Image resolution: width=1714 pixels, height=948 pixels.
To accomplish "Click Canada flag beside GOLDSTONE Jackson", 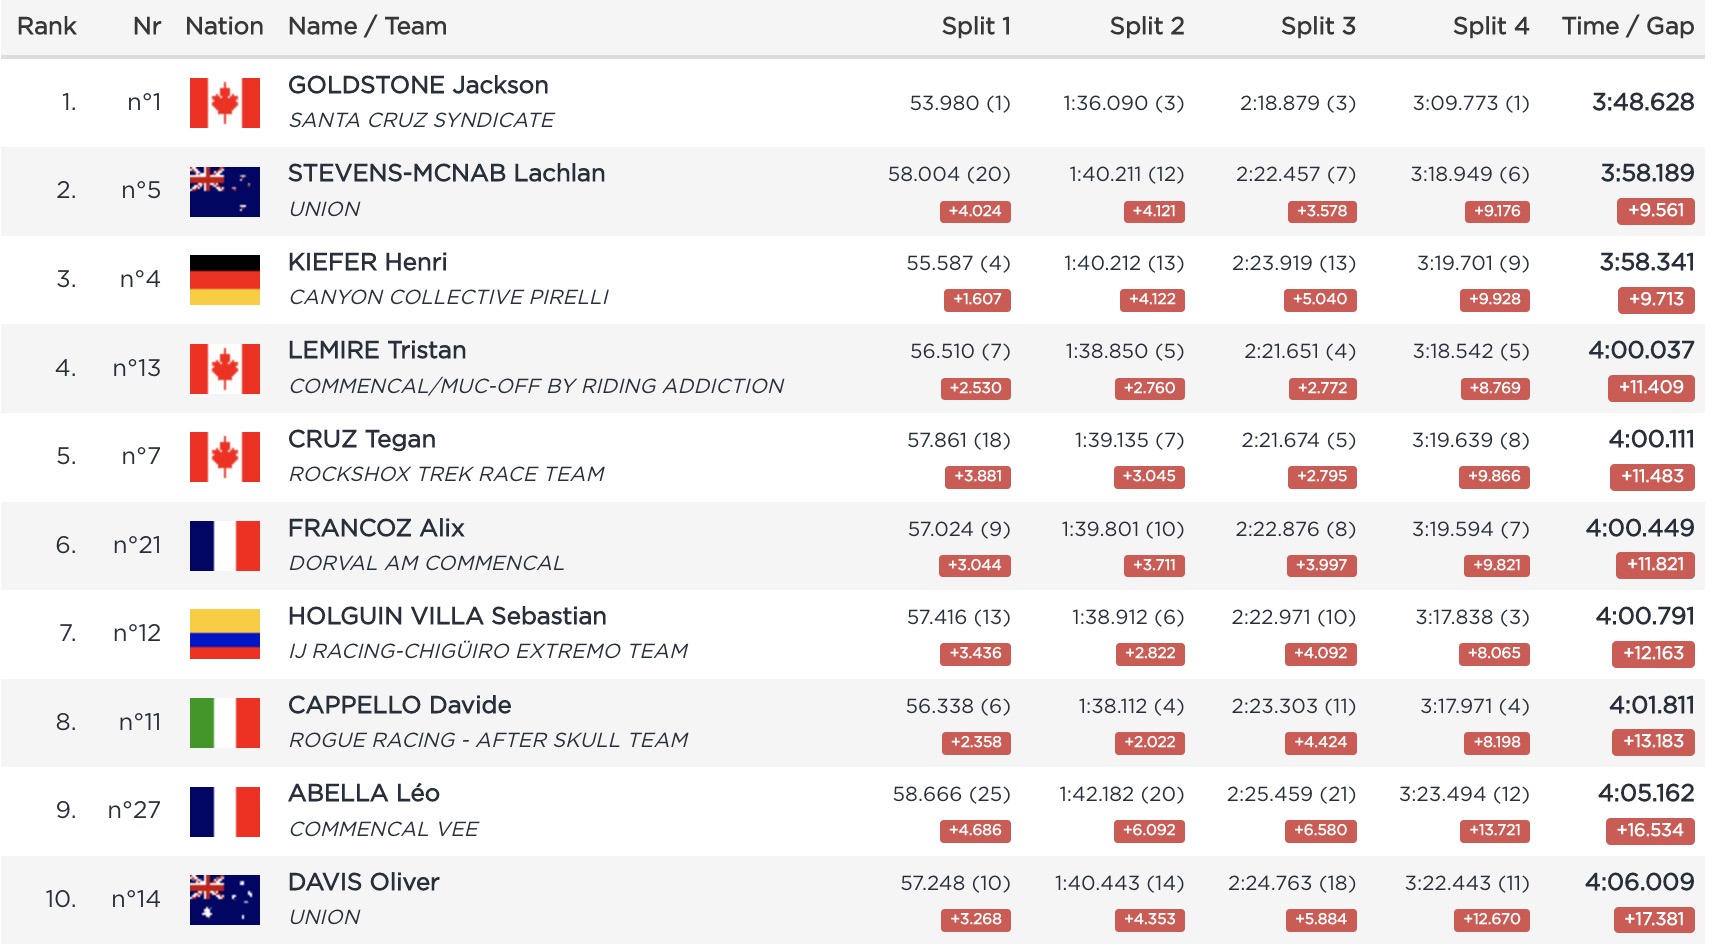I will (224, 103).
